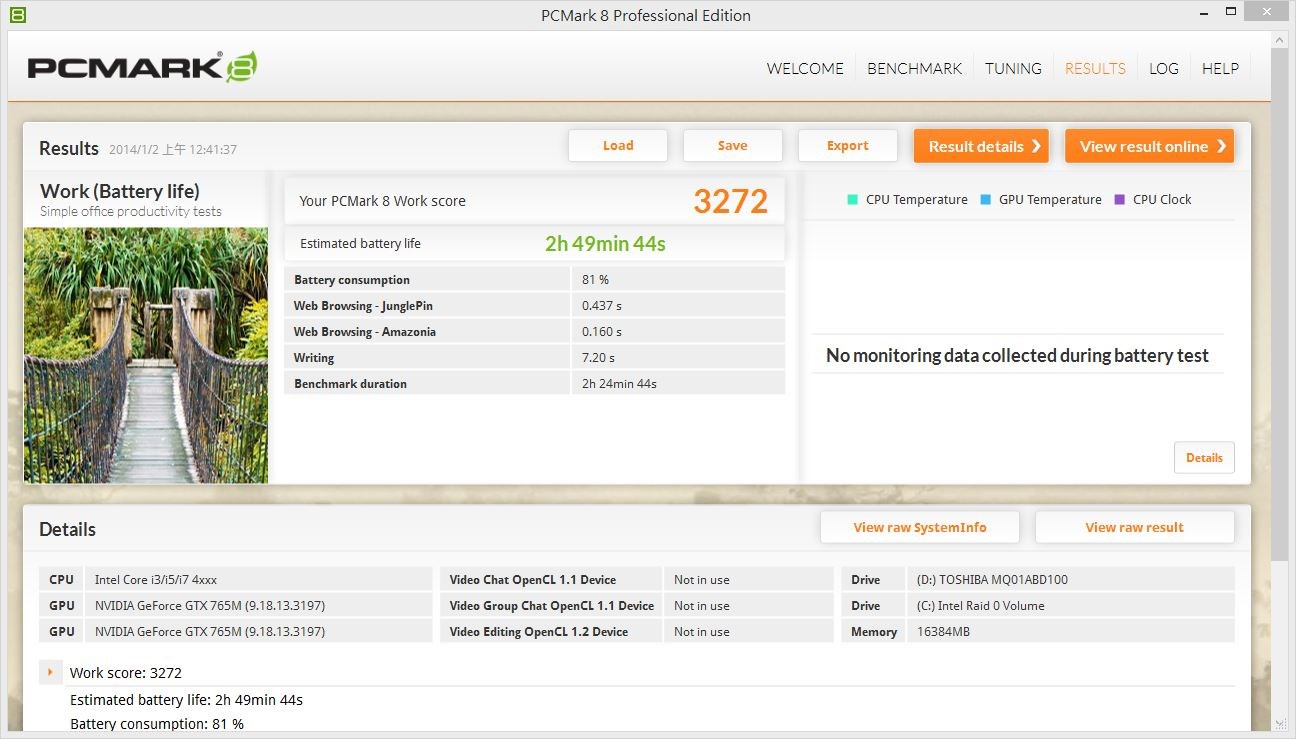Click Video Group Chat OpenCL 1.1 Device label

click(552, 606)
